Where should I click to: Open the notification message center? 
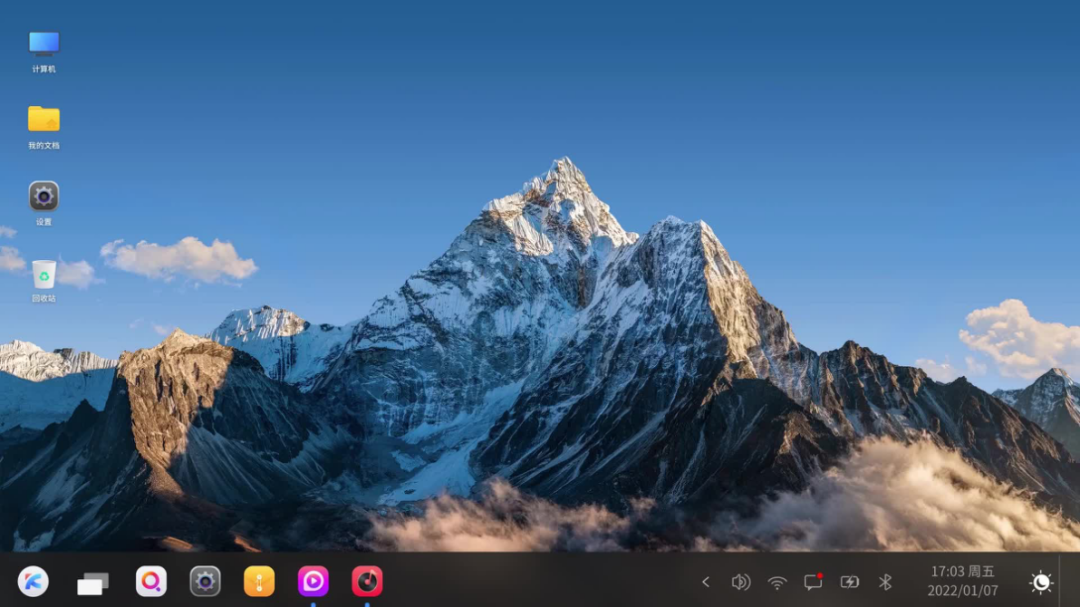(813, 582)
